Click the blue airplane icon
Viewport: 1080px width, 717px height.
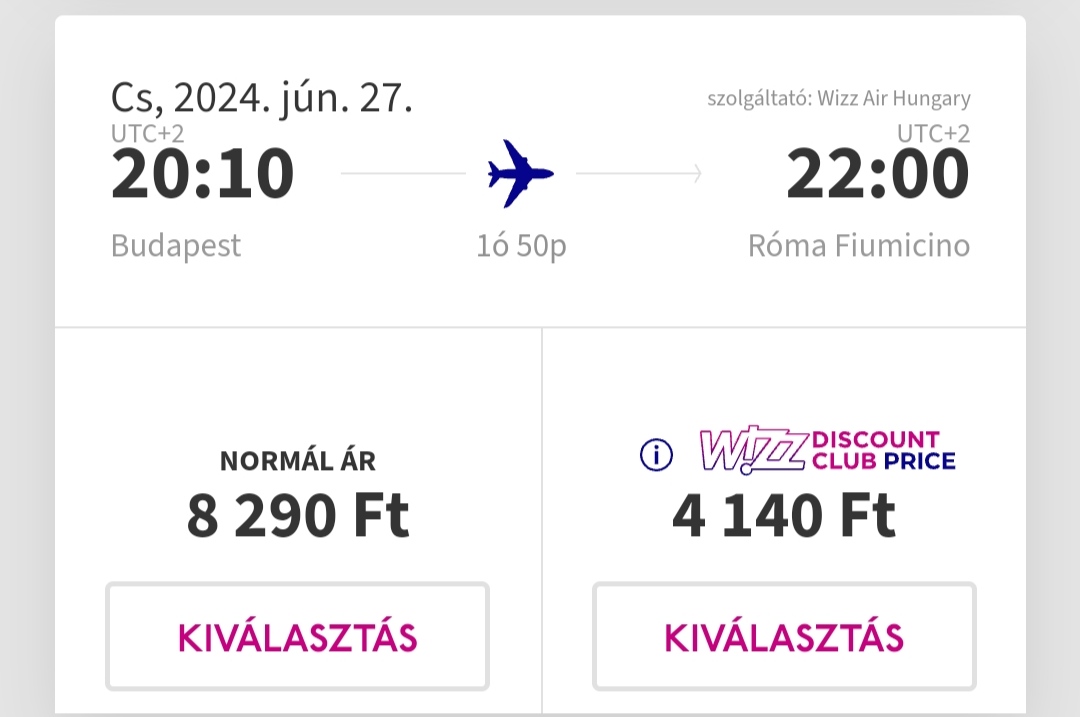(521, 174)
